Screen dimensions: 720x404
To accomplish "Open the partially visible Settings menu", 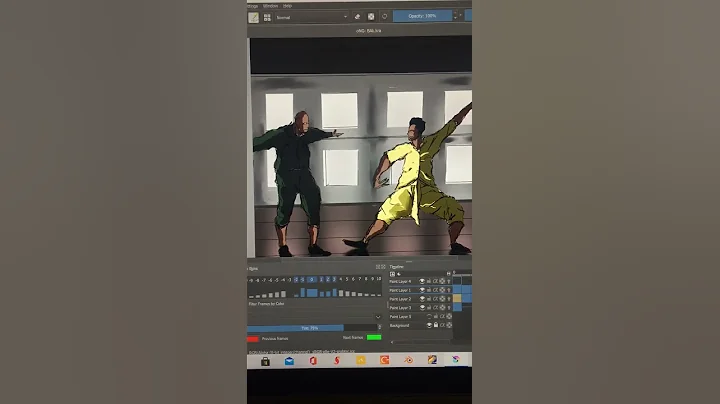I will pos(253,6).
